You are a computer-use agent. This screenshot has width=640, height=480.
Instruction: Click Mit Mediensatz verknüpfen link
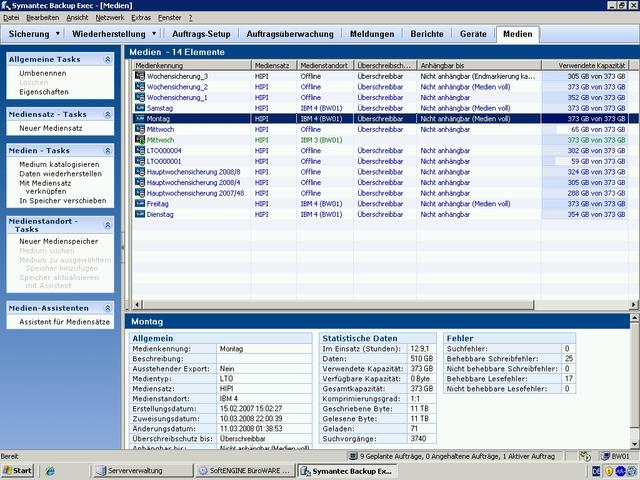pos(45,187)
